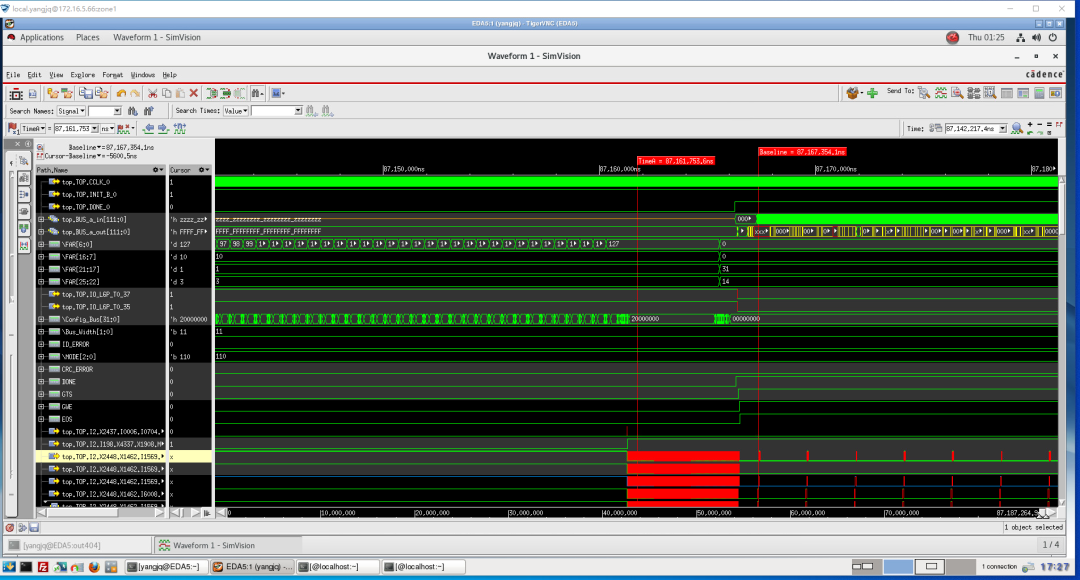Expand the \FAR[6:0] signal group
The width and height of the screenshot is (1080, 580).
click(x=41, y=244)
